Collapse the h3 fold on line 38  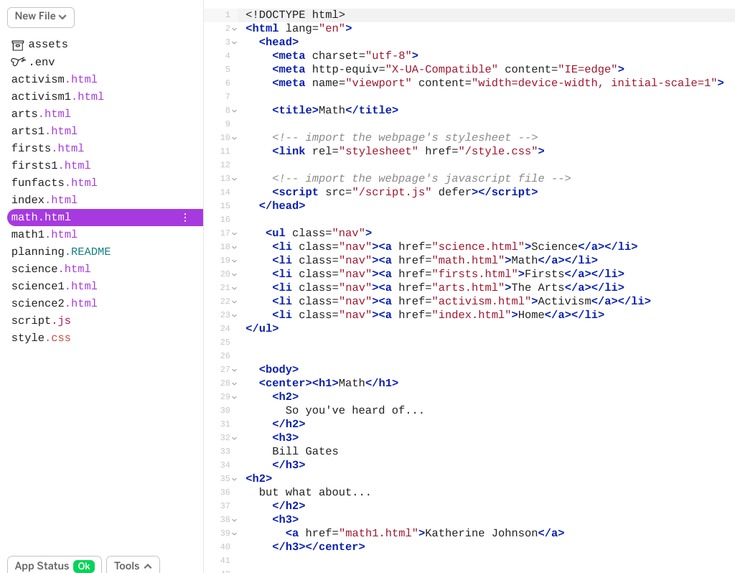coord(234,520)
